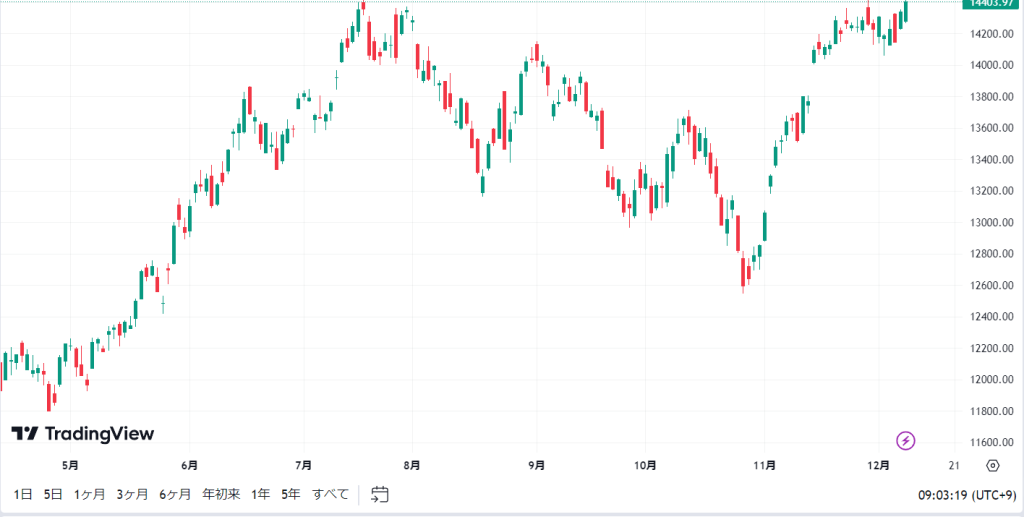Image resolution: width=1024 pixels, height=517 pixels.
Task: Click the 8月 time axis label
Action: tap(411, 465)
